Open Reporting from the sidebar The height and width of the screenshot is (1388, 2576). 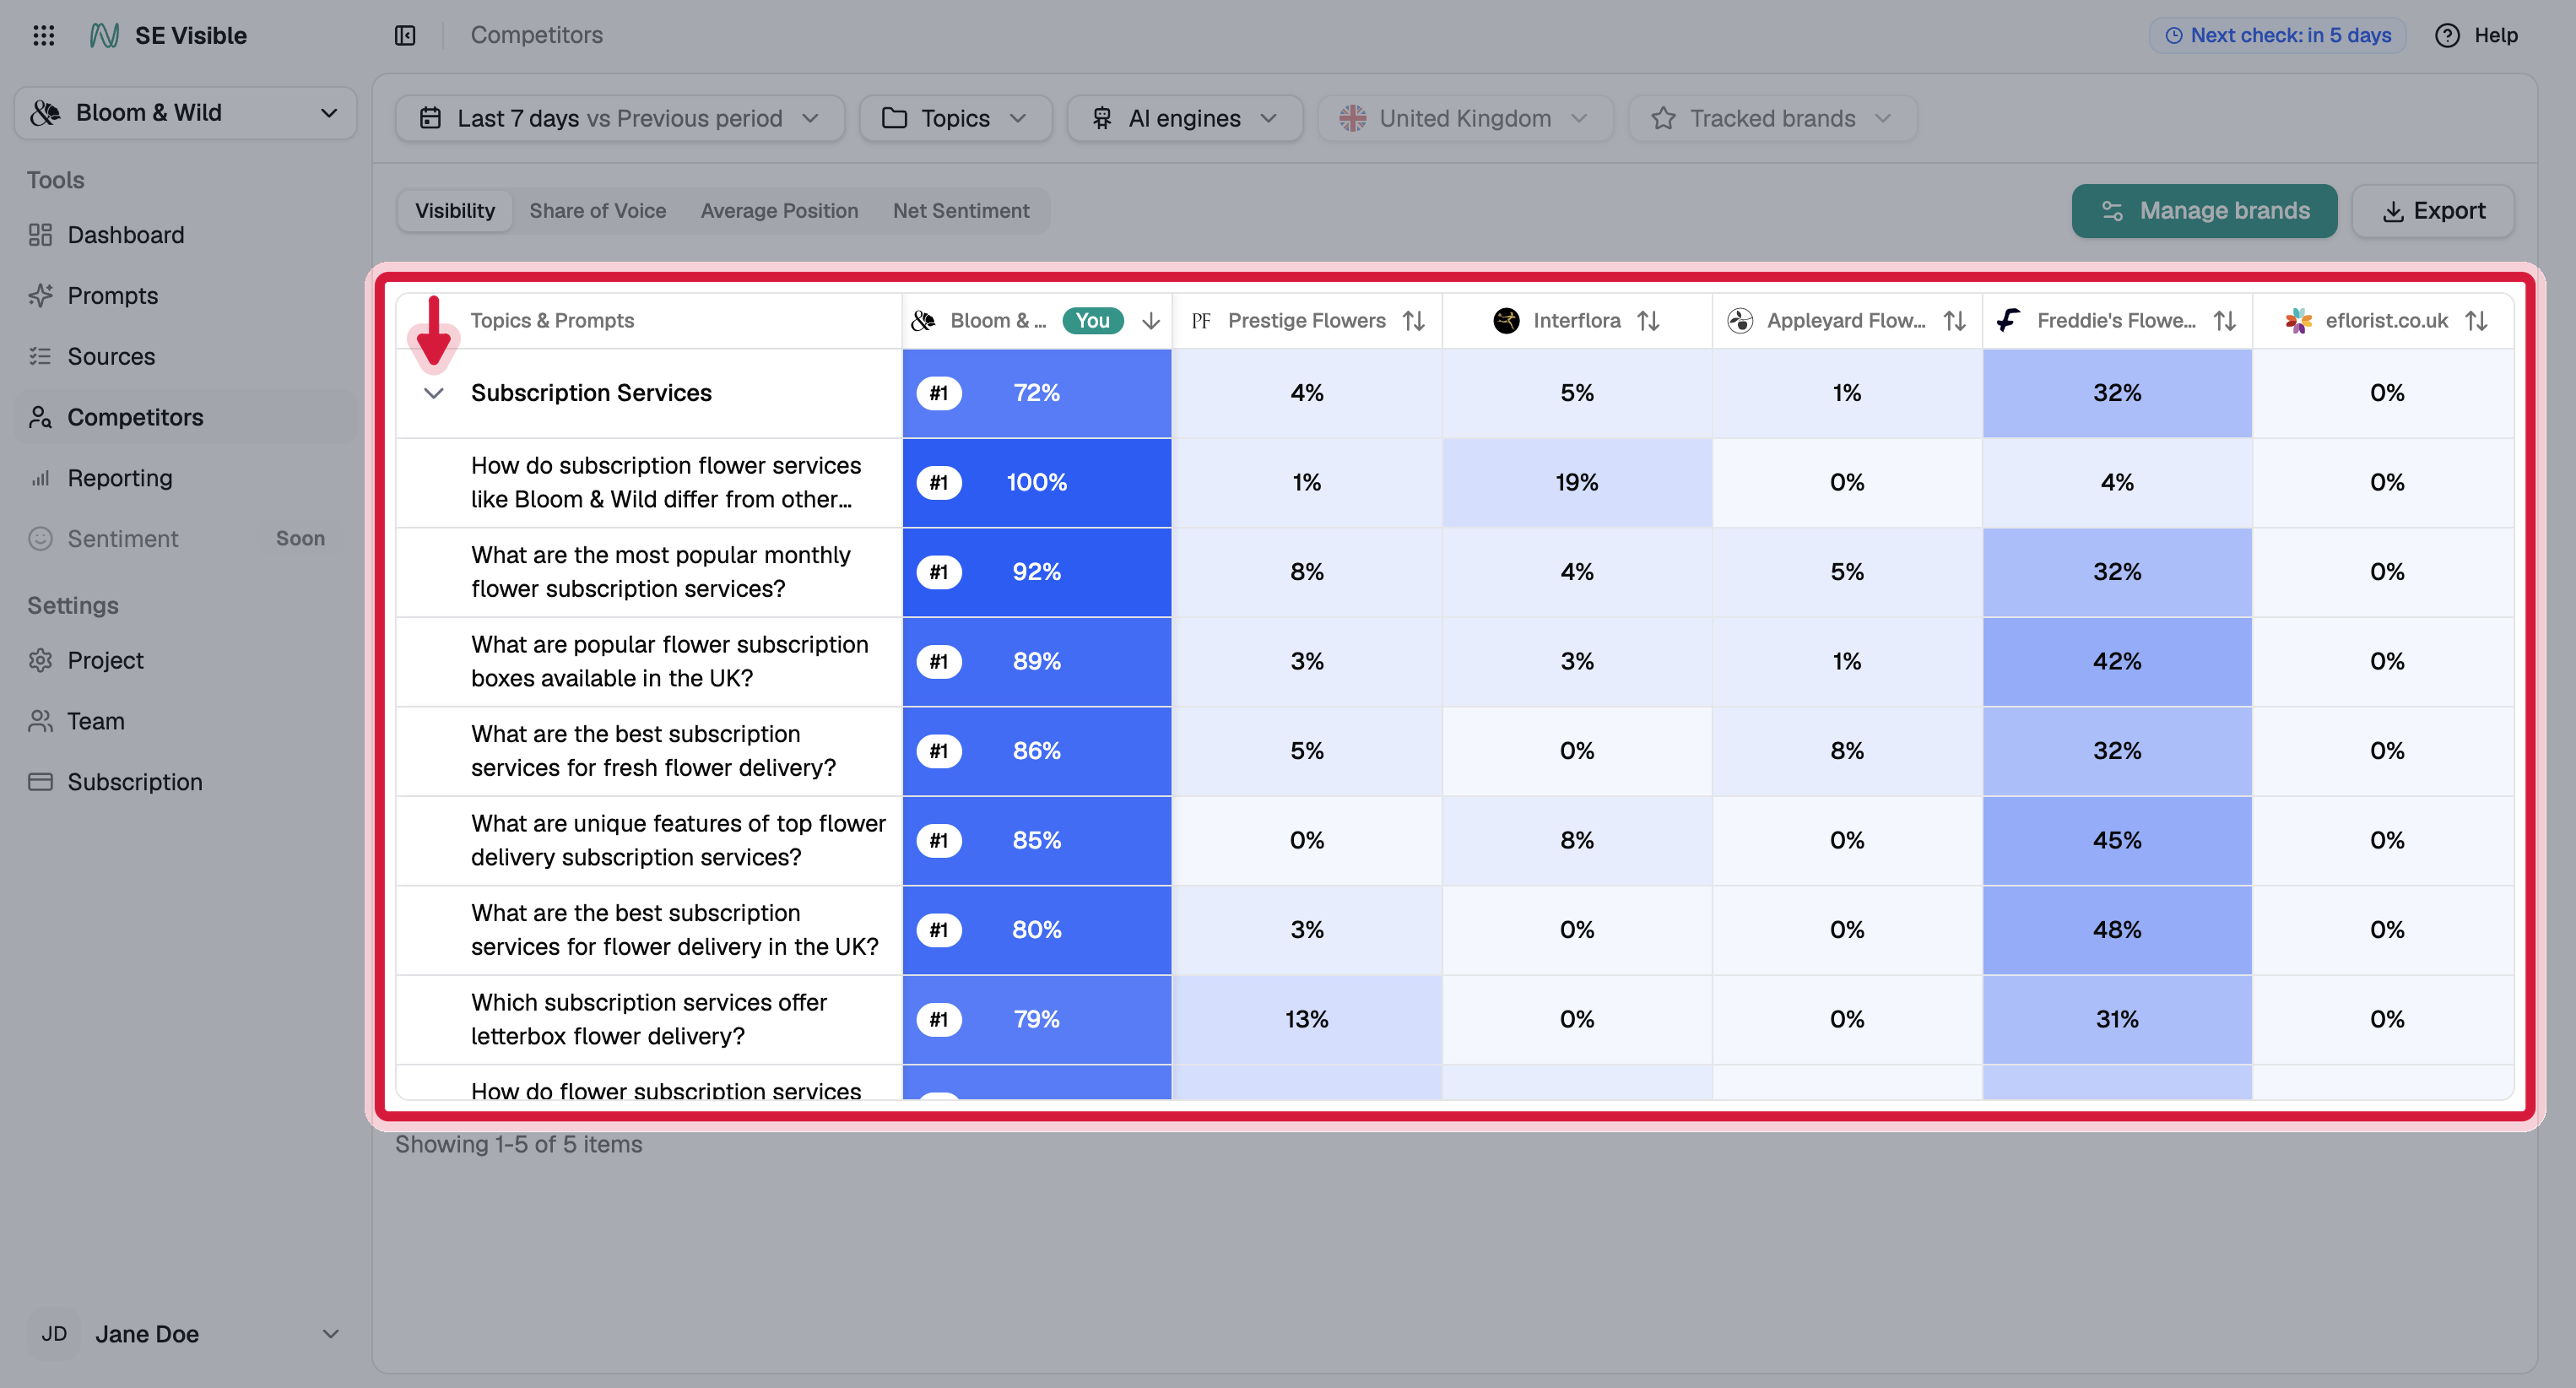tap(185, 478)
